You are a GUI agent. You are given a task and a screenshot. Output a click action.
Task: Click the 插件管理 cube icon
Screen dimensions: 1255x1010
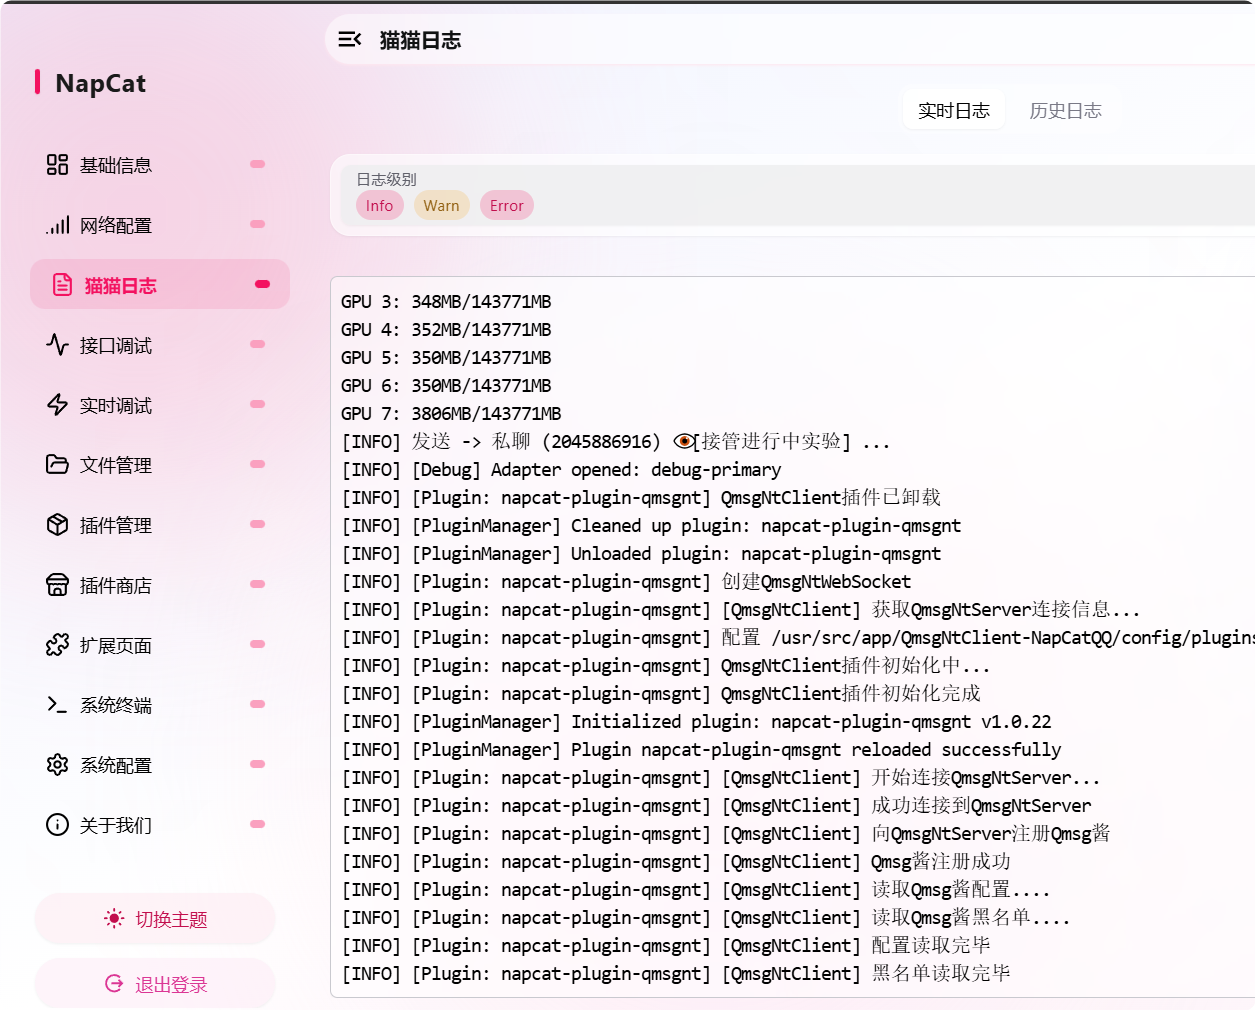[57, 525]
